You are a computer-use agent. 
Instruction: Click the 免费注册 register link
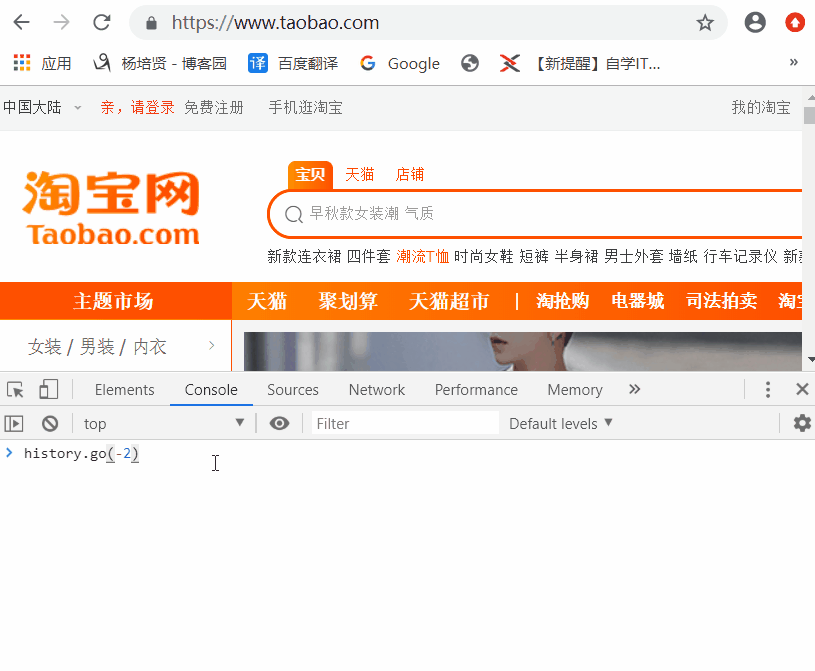point(214,108)
